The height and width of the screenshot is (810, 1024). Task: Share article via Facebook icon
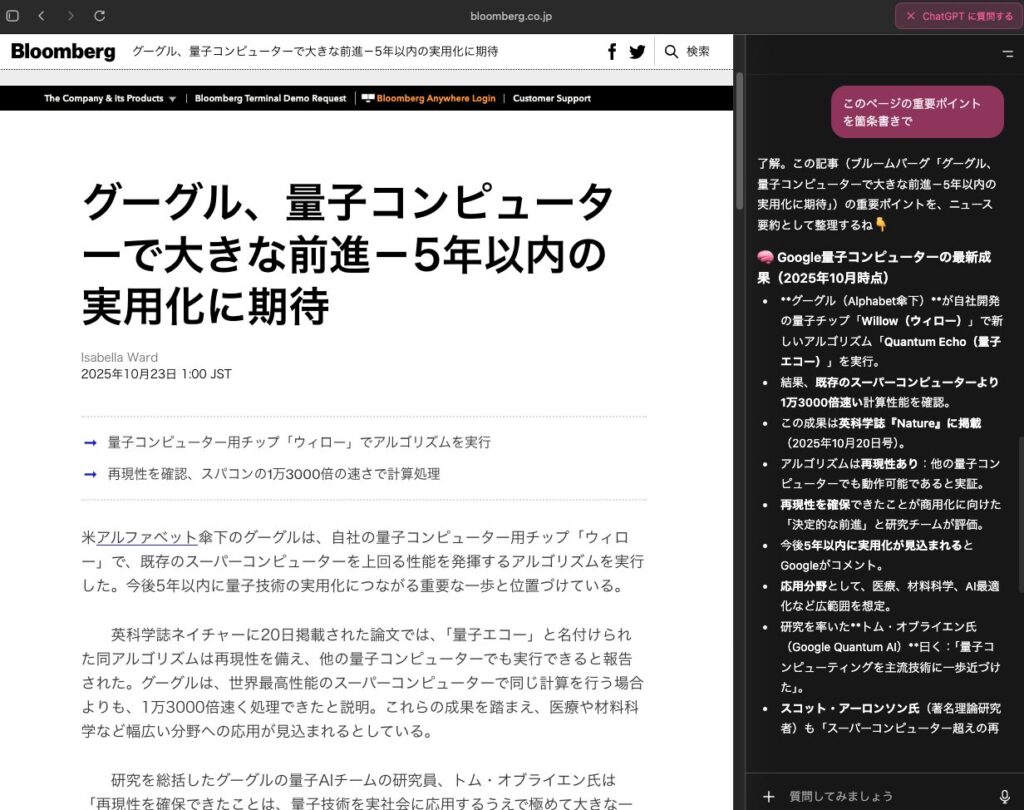point(612,51)
